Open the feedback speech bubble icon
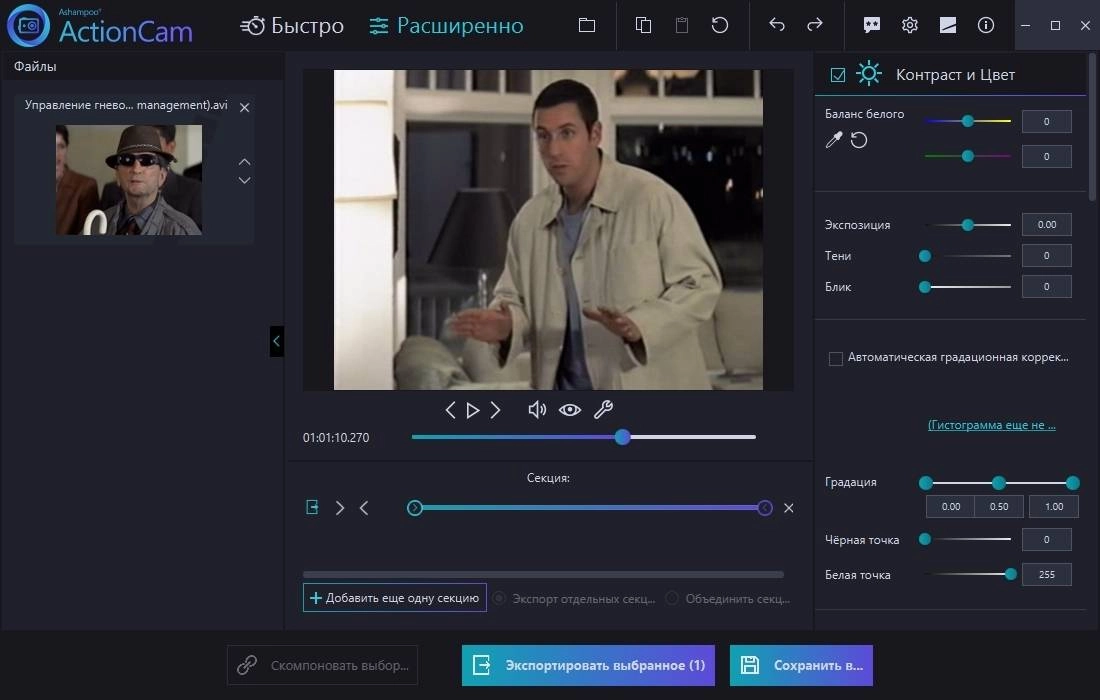Viewport: 1100px width, 700px height. [871, 25]
